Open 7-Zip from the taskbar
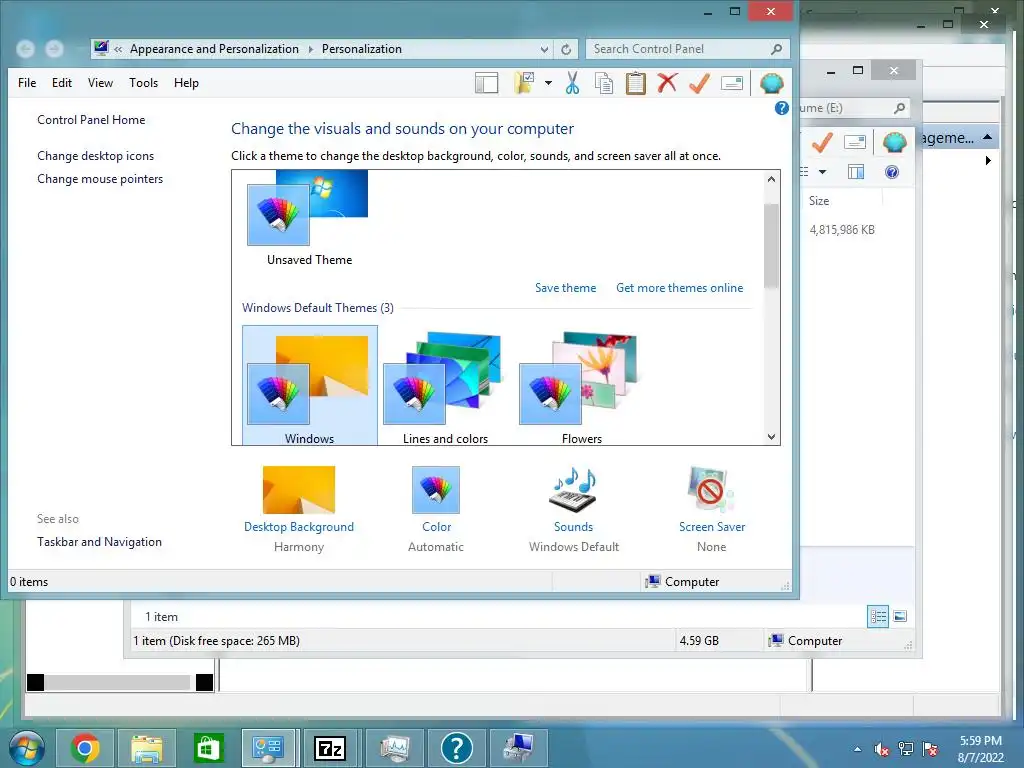The width and height of the screenshot is (1024, 768). pyautogui.click(x=330, y=748)
